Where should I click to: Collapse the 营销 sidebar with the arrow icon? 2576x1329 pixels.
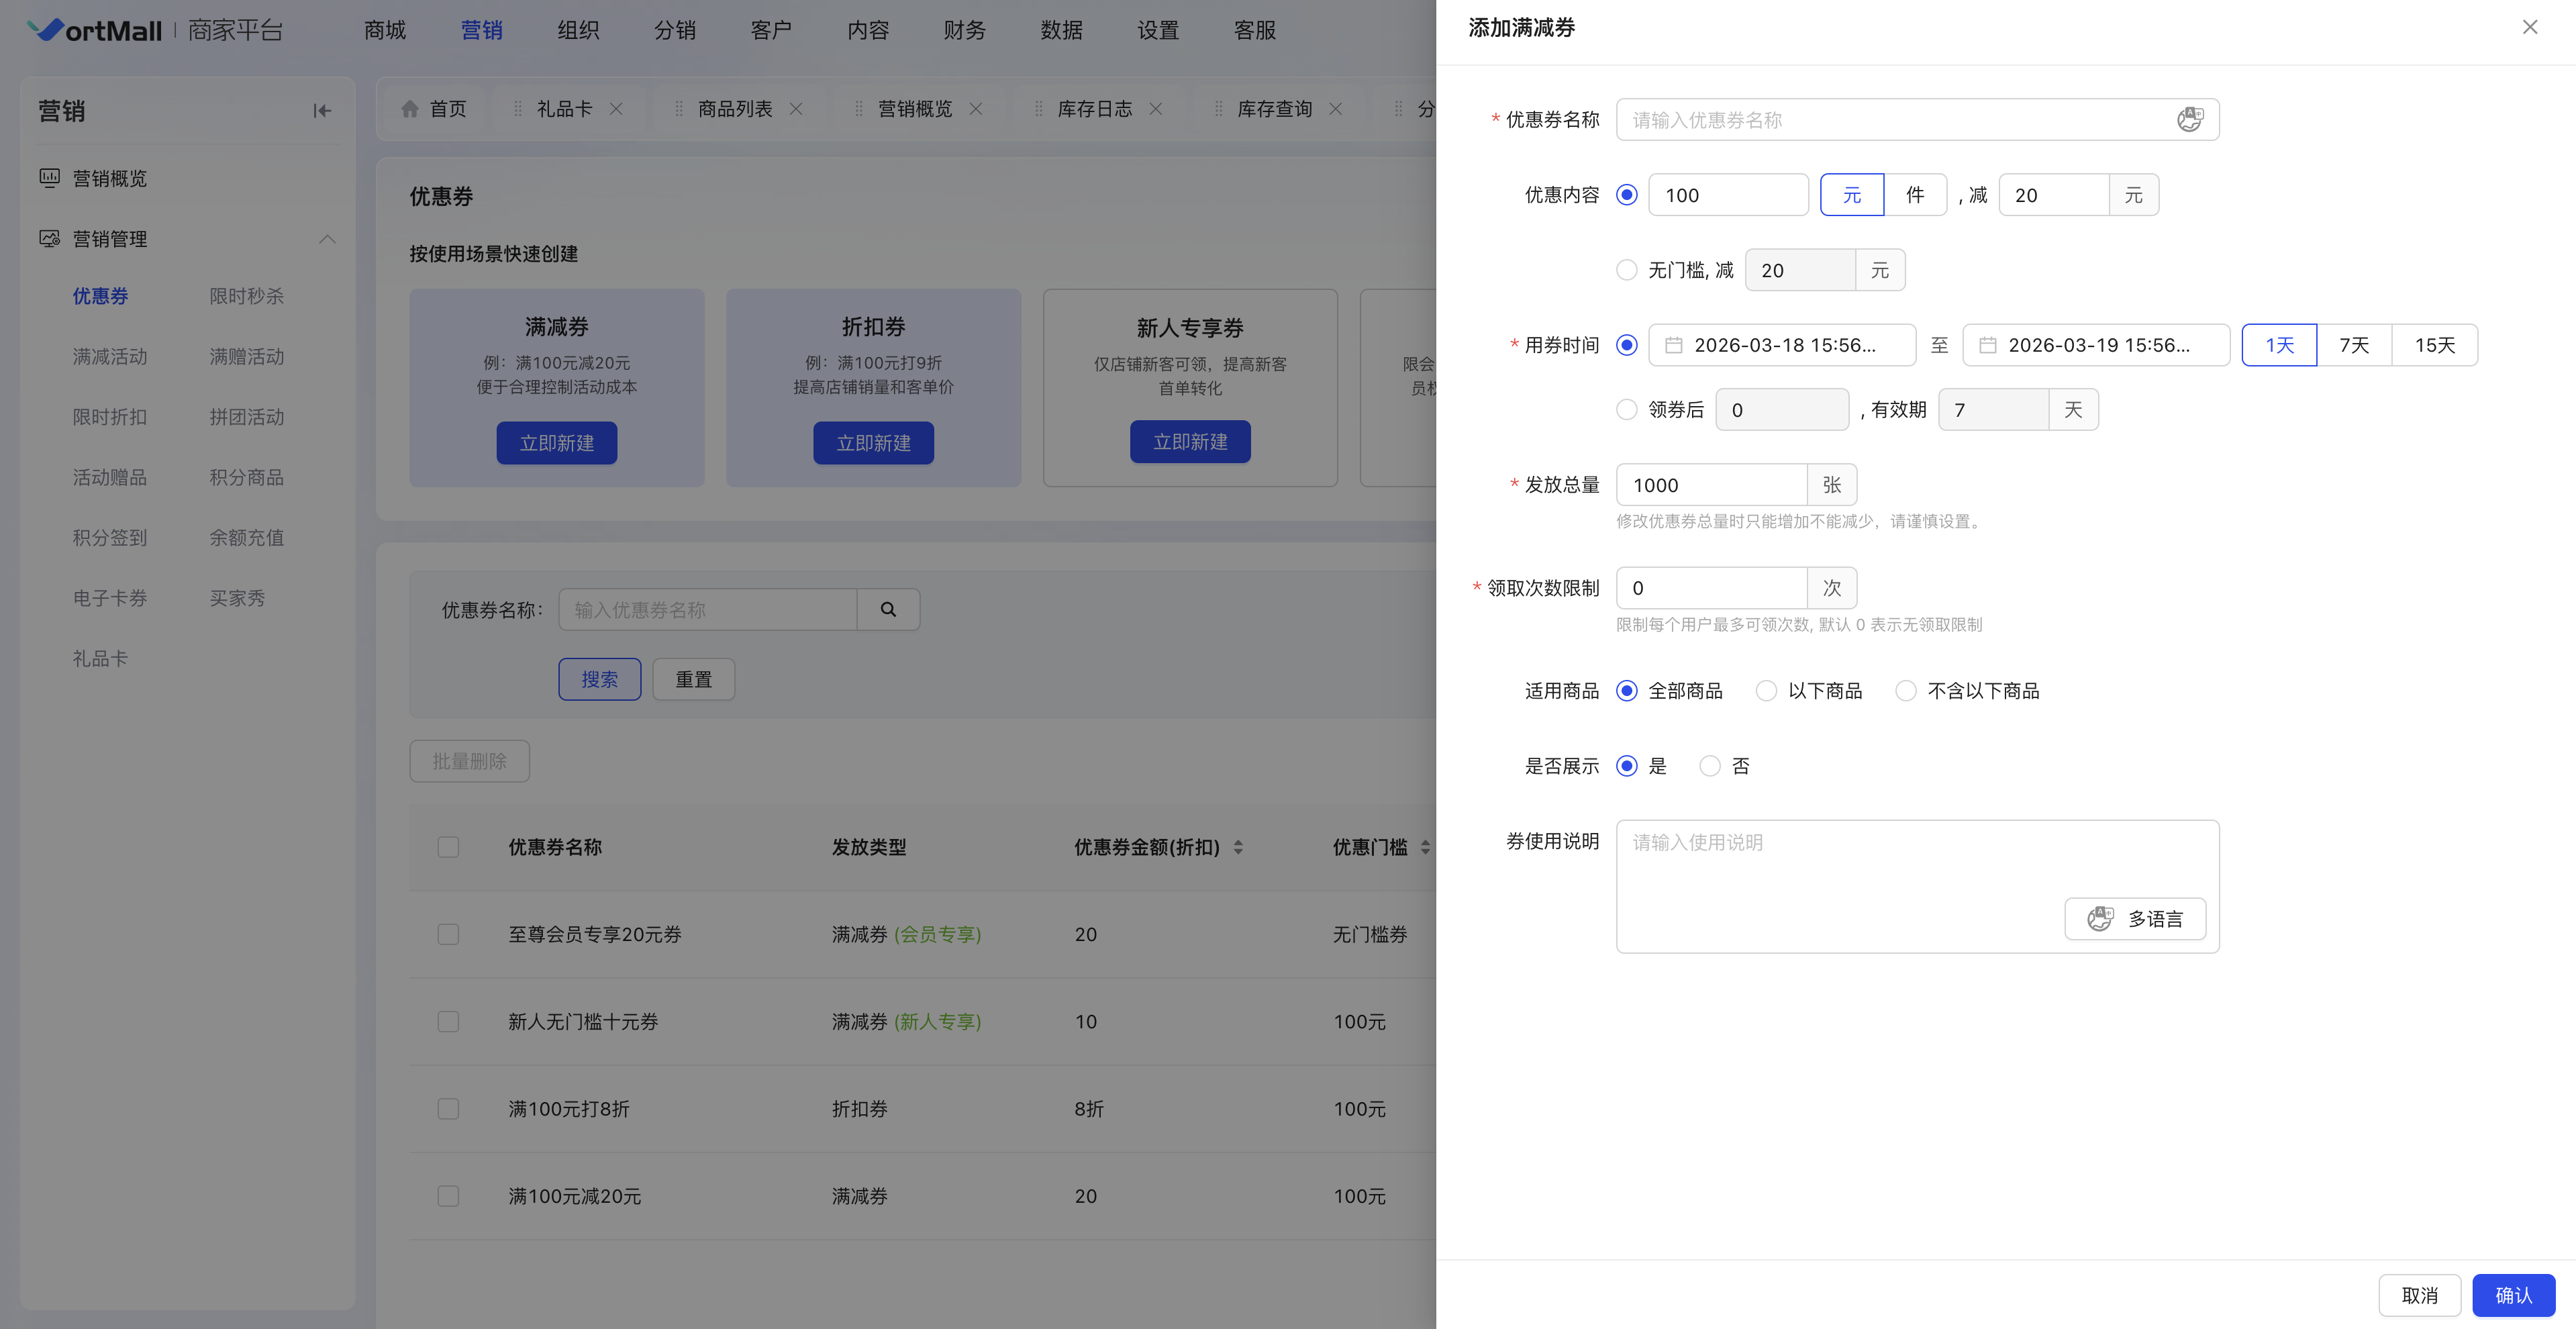coord(321,111)
